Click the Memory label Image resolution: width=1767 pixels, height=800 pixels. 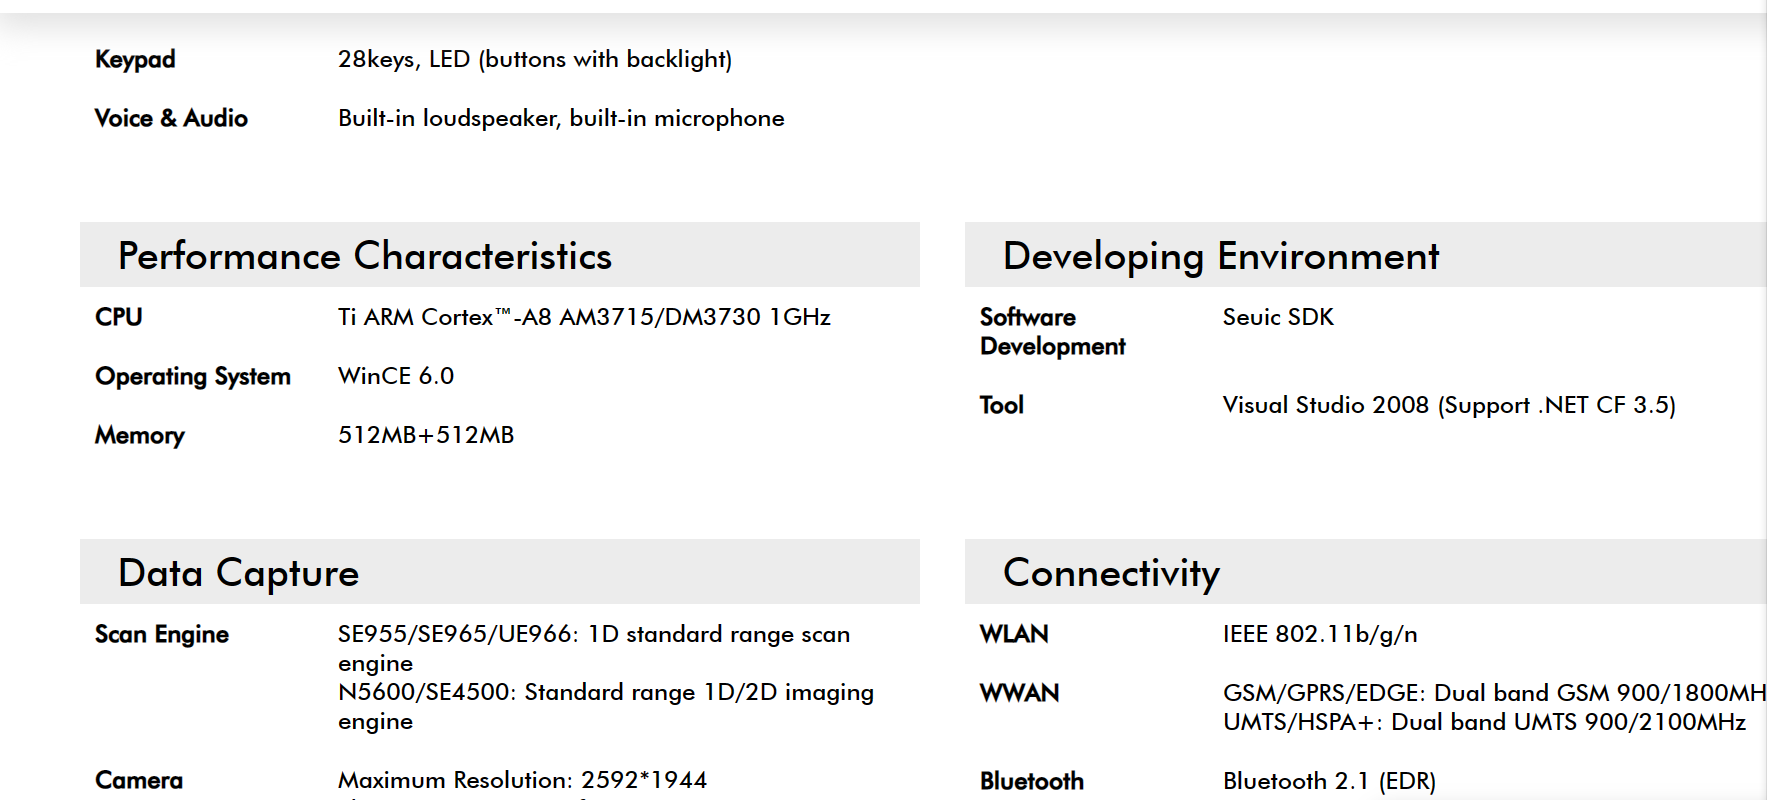click(x=140, y=435)
